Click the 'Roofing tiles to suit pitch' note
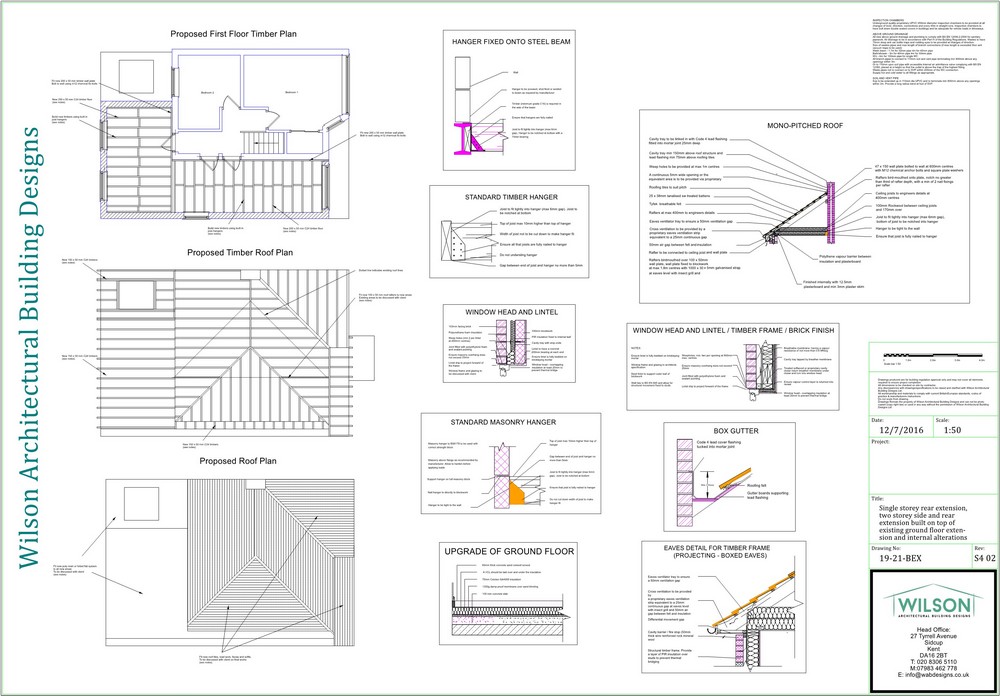Viewport: 1000px width, 696px height. pyautogui.click(x=670, y=188)
